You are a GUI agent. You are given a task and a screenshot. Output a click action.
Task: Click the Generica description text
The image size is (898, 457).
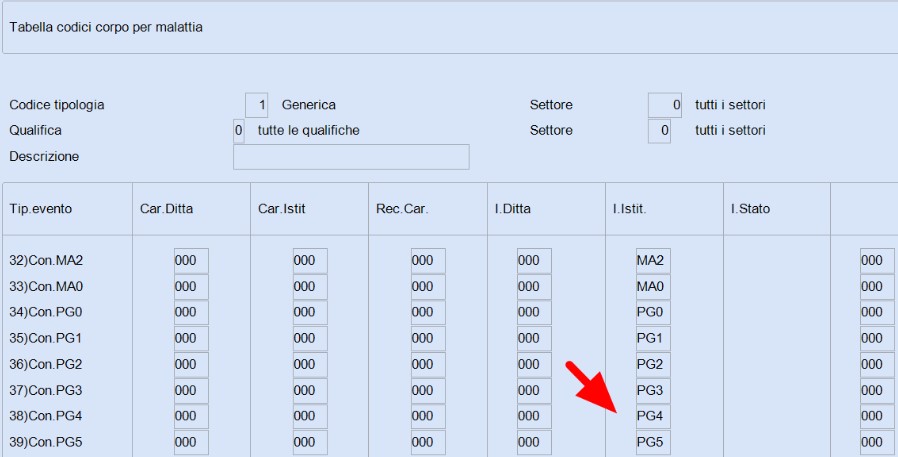click(x=309, y=105)
